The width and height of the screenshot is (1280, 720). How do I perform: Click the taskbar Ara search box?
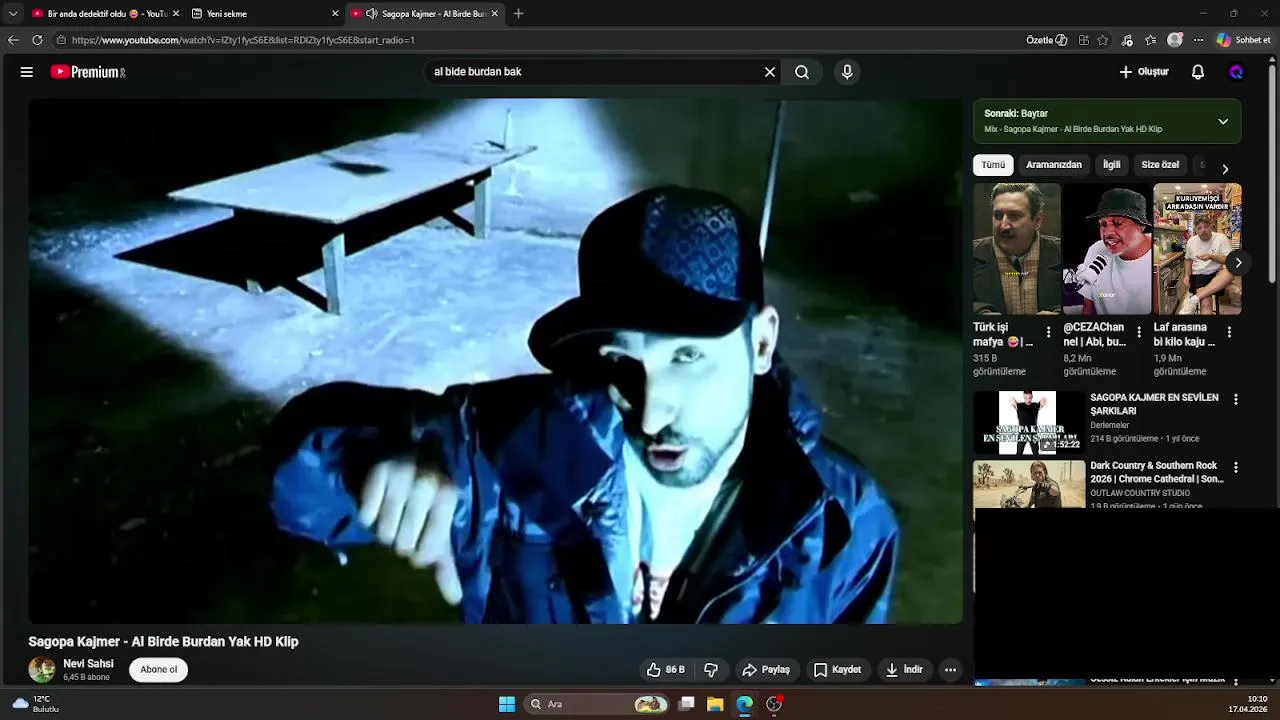[x=598, y=704]
